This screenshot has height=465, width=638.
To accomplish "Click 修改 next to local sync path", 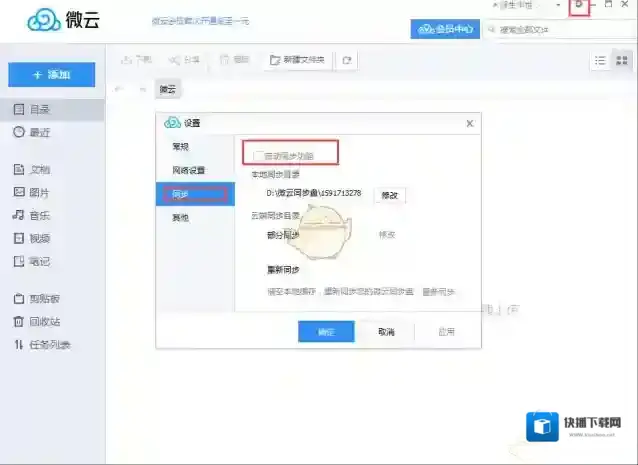I will coord(389,195).
